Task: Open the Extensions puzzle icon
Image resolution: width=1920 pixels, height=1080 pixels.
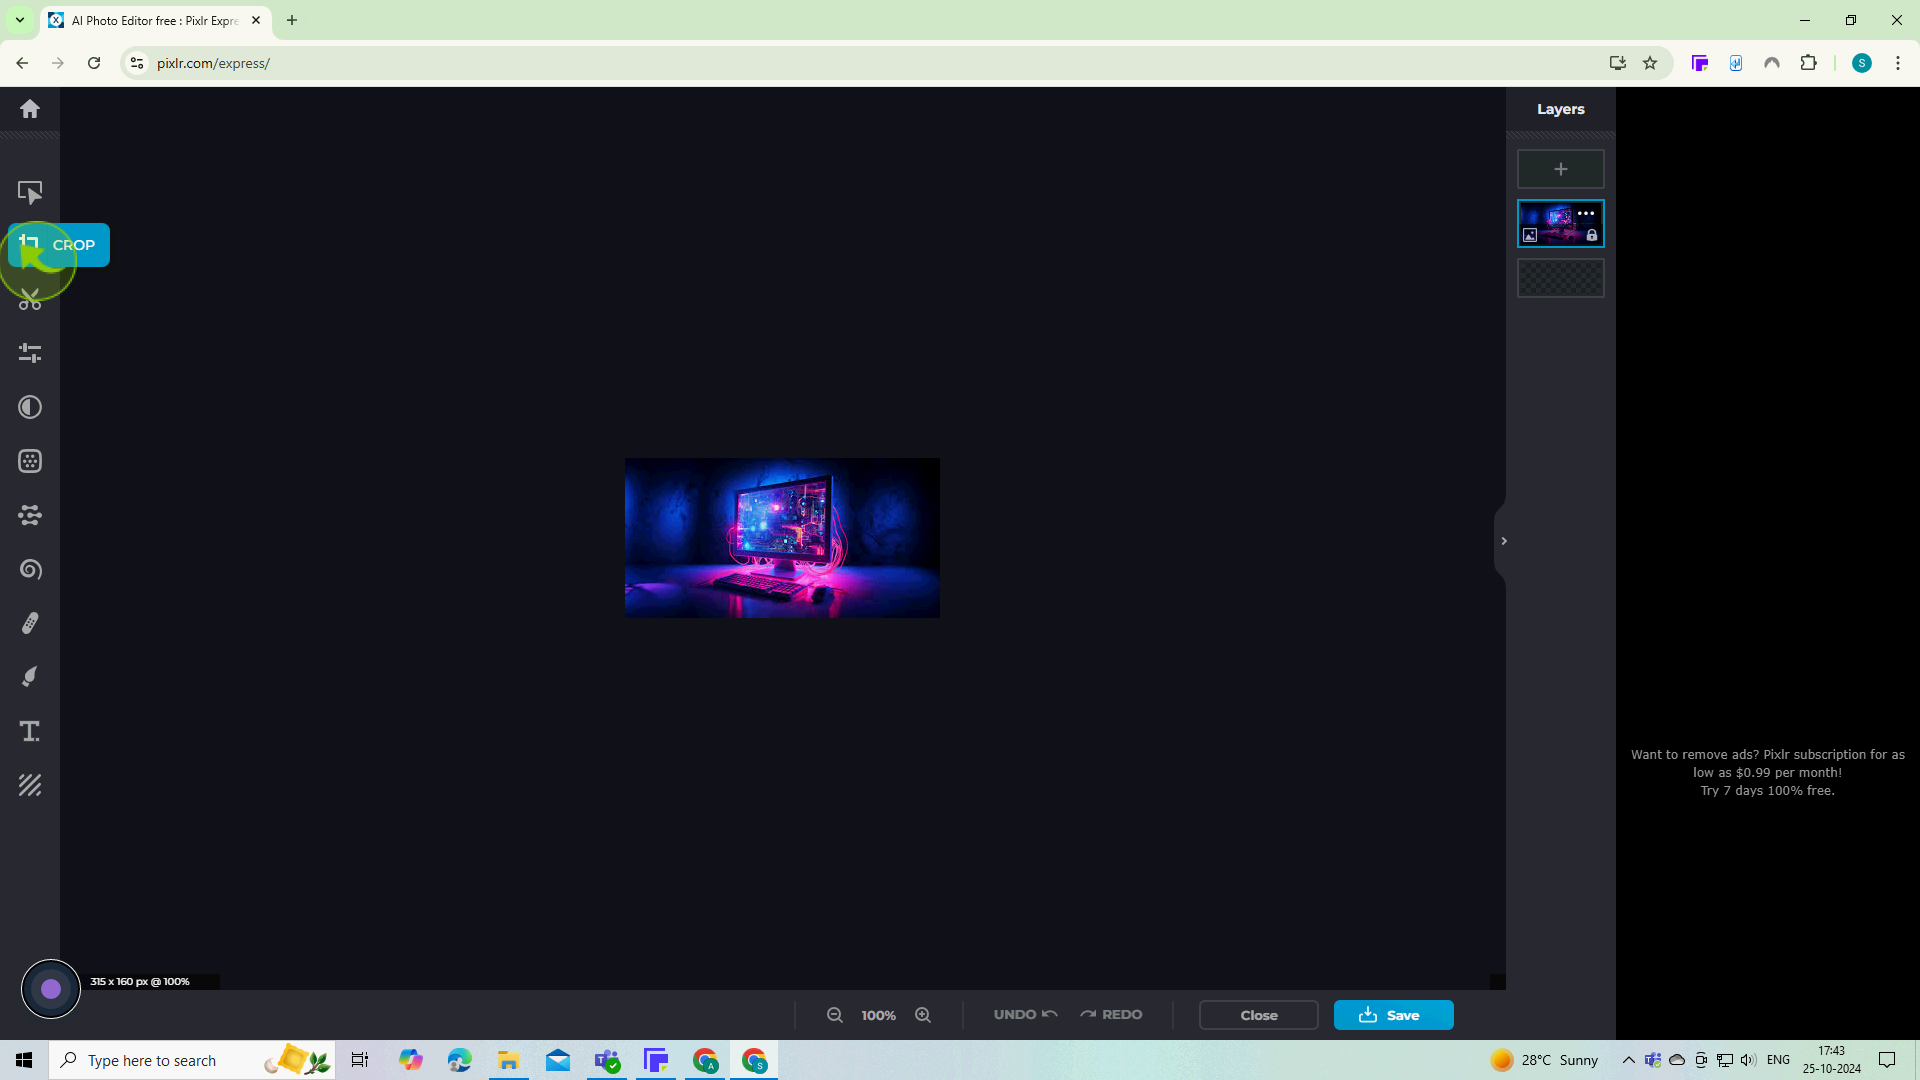Action: click(1808, 63)
